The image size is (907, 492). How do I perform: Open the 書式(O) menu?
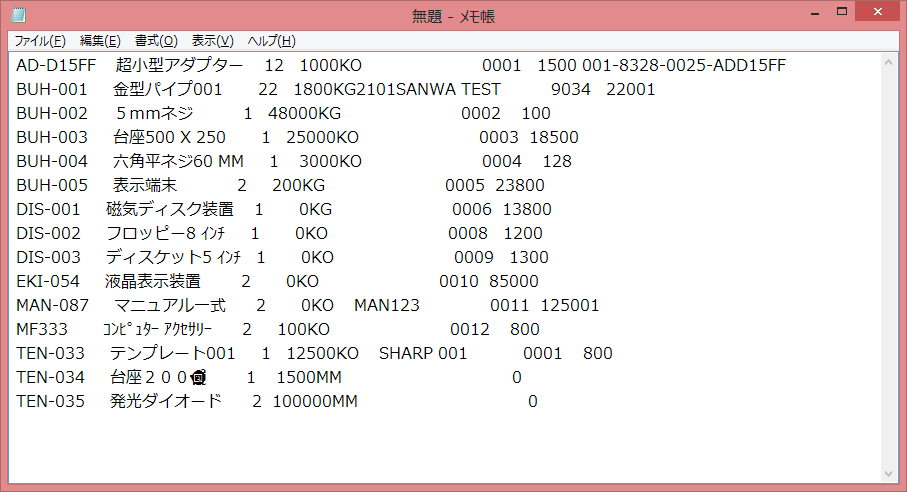pyautogui.click(x=156, y=41)
